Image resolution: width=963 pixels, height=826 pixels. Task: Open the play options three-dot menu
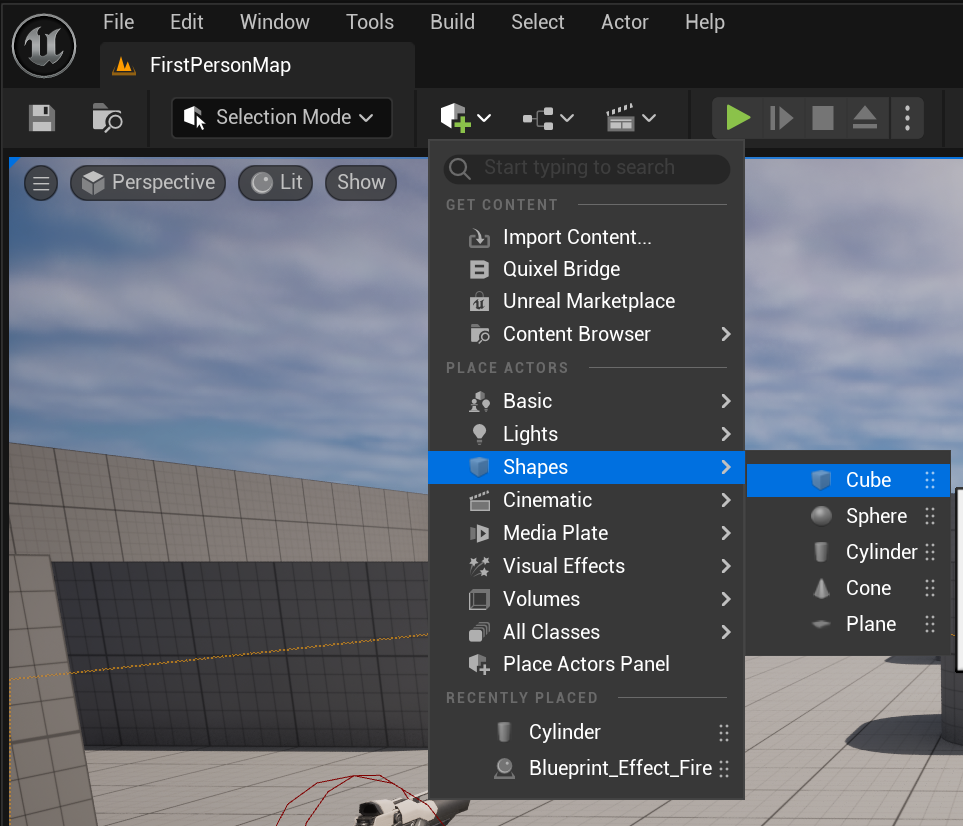(x=907, y=118)
